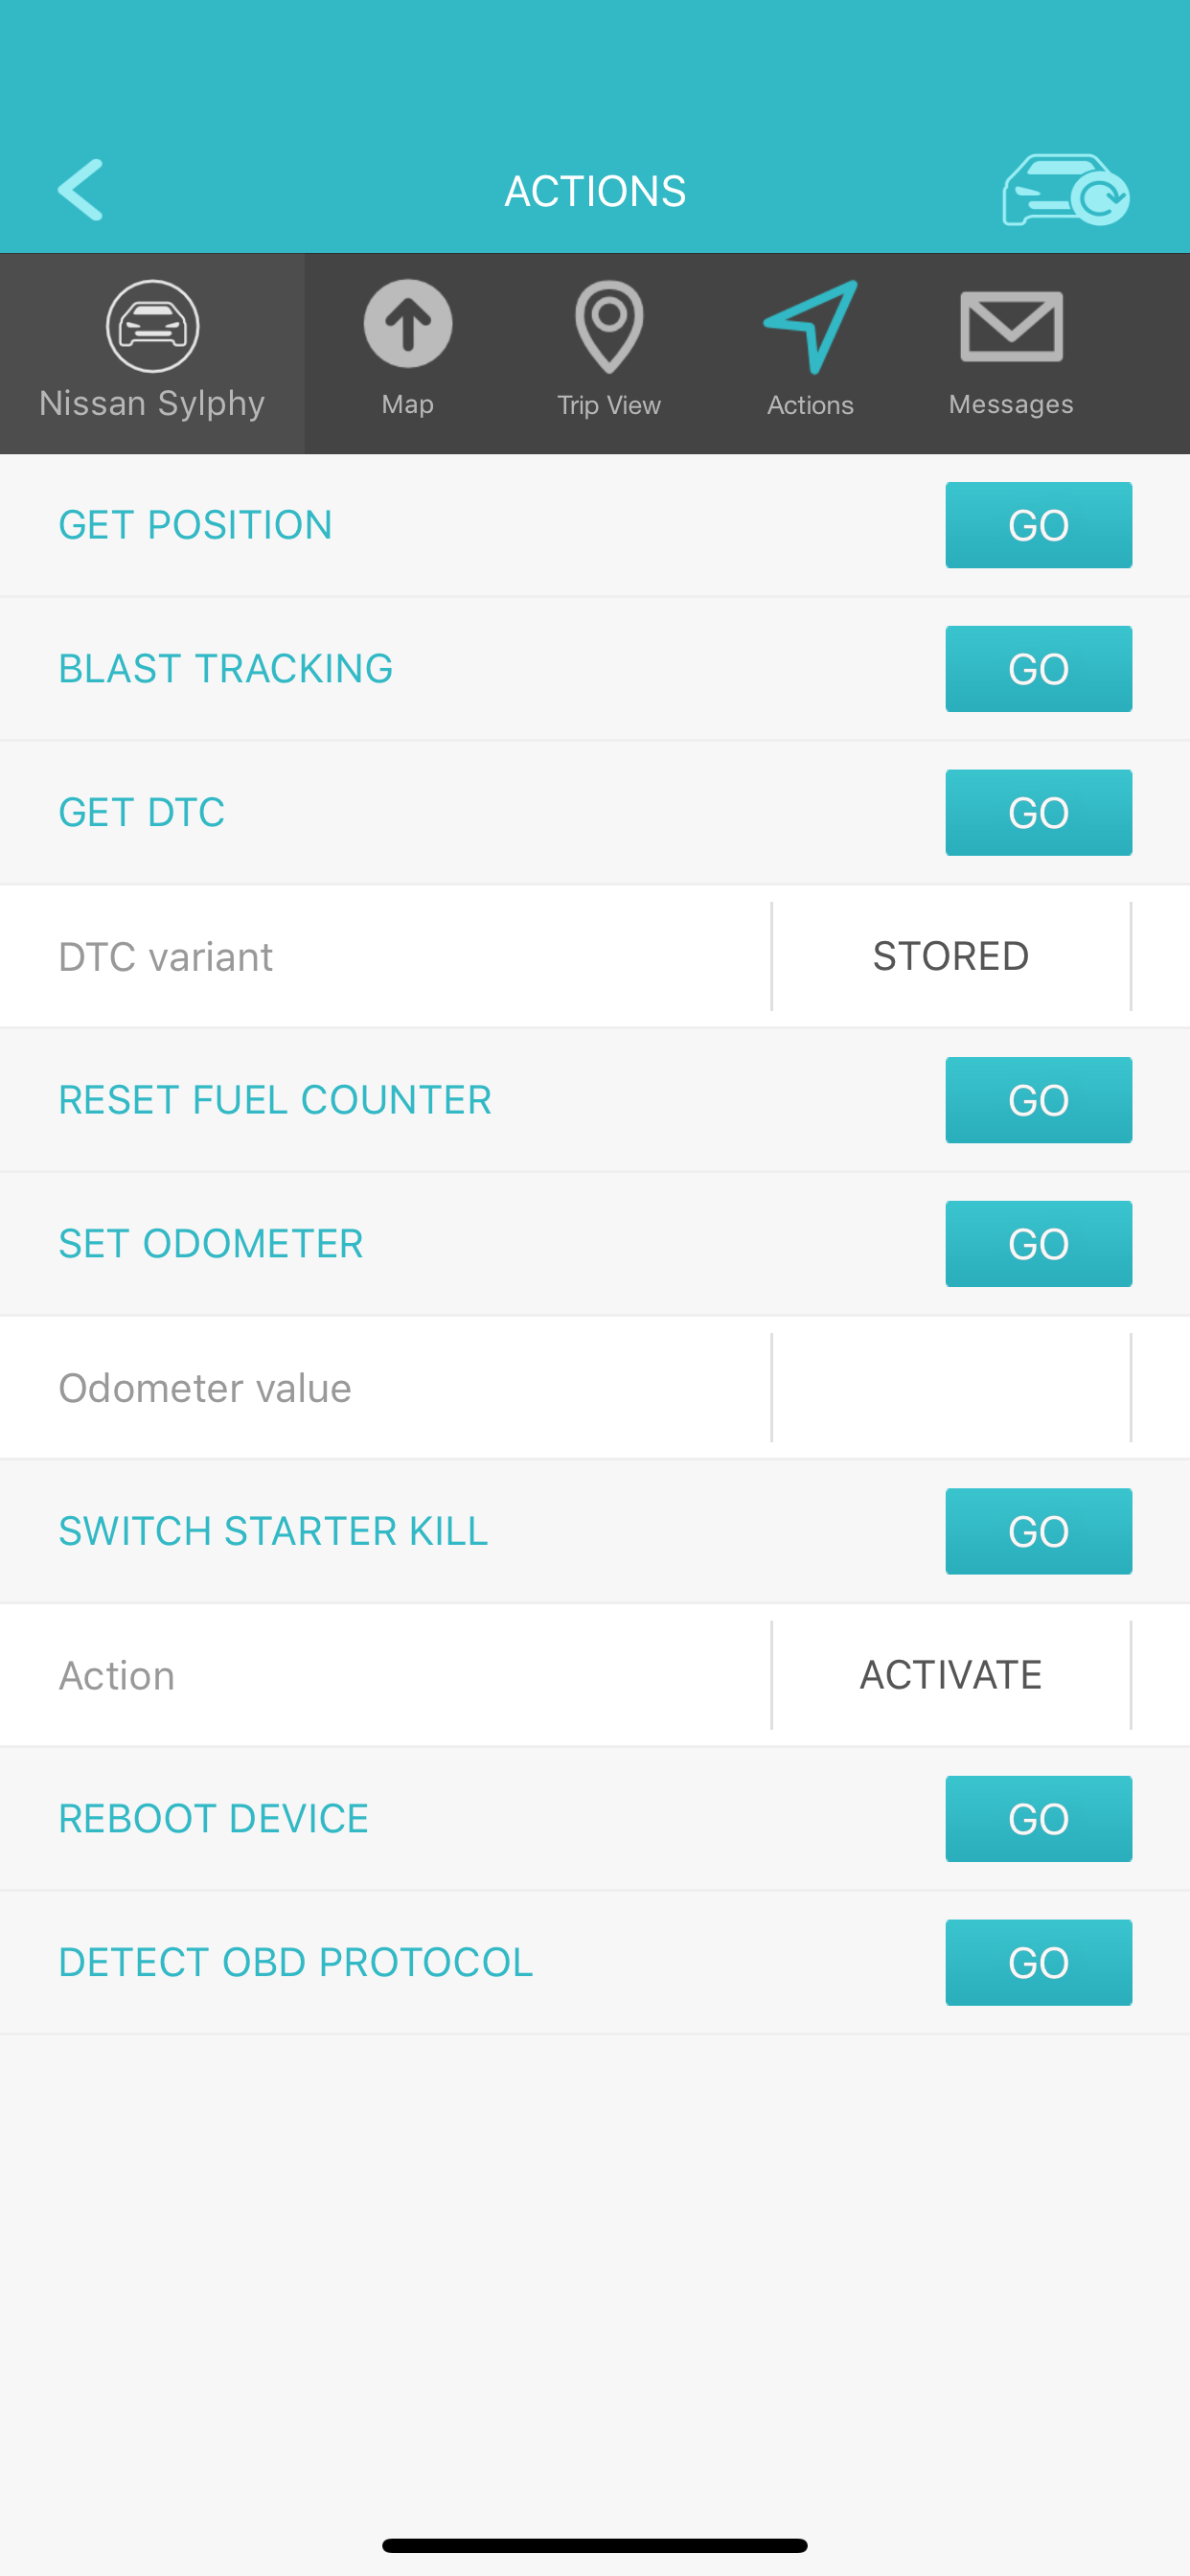The width and height of the screenshot is (1190, 2576).
Task: Tap GO for Get DTC
Action: pos(1038,813)
